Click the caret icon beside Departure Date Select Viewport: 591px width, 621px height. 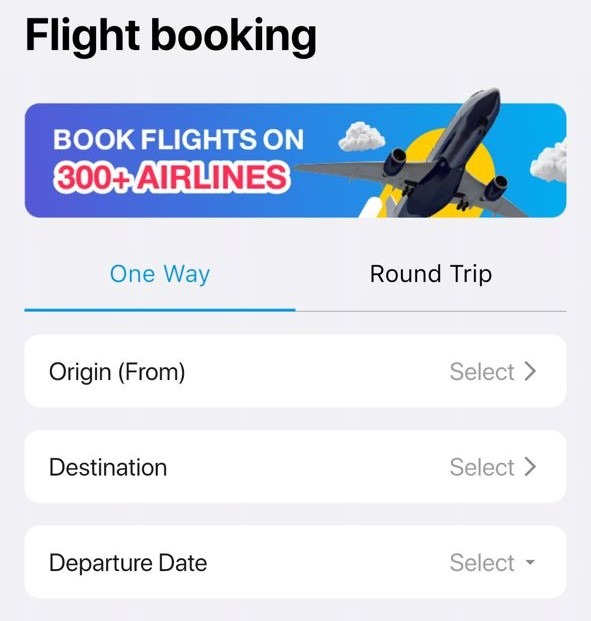coord(530,562)
